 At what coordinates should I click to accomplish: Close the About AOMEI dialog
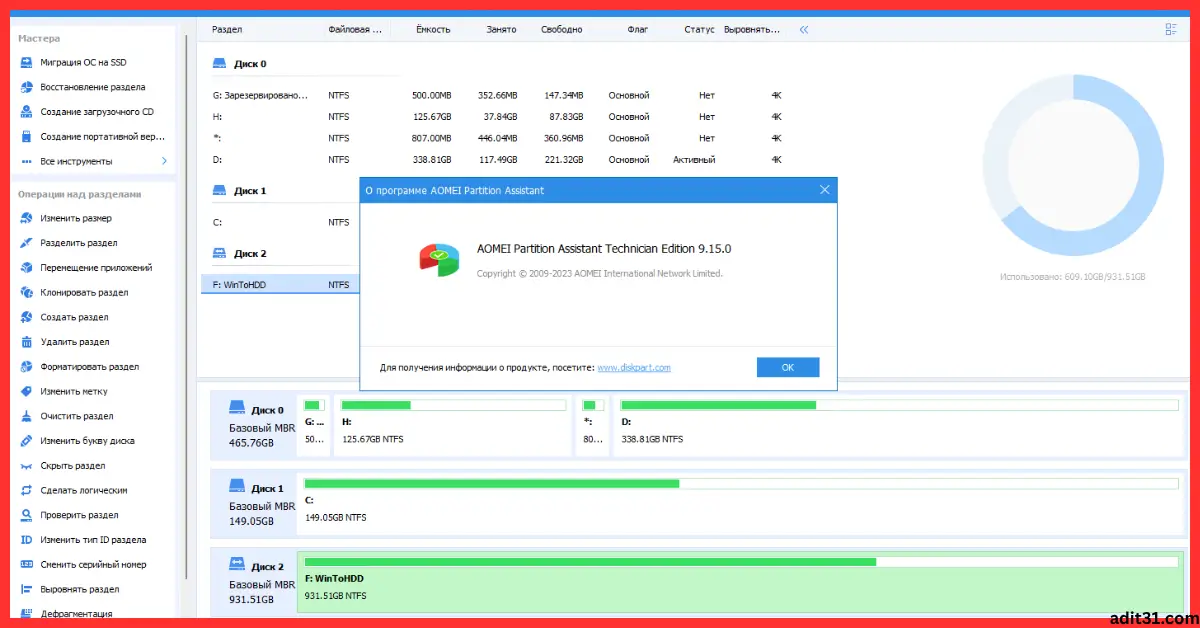(x=824, y=190)
